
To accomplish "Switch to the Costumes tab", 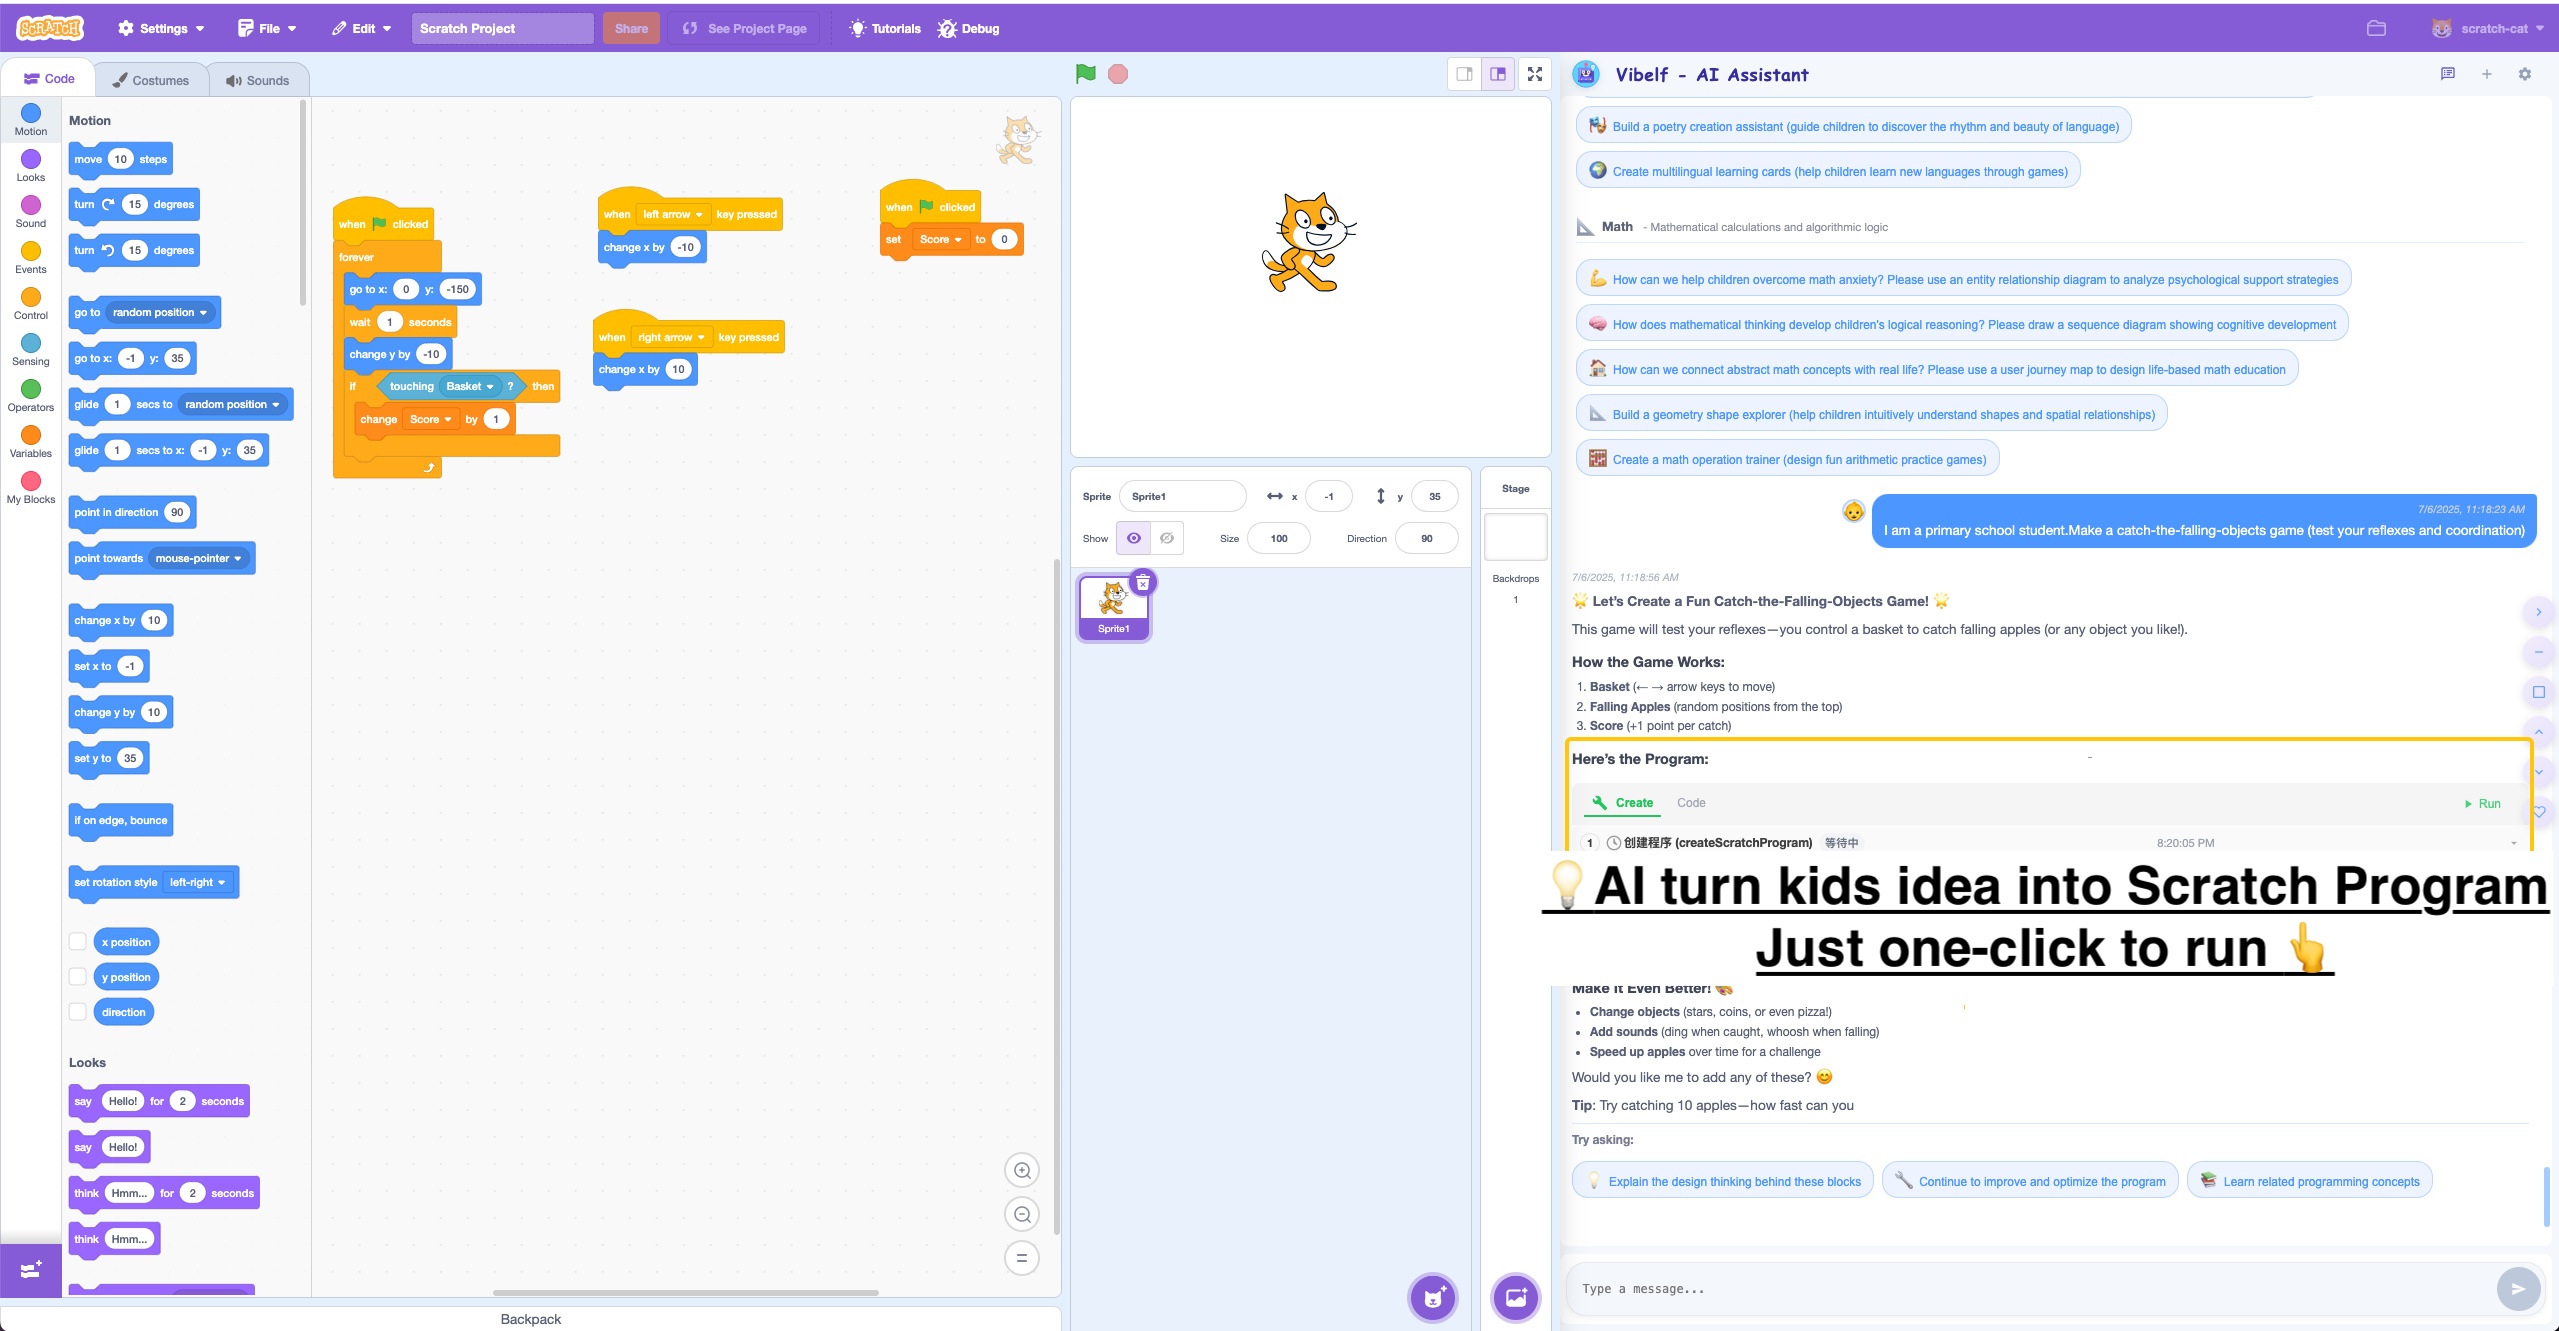I will [x=150, y=80].
